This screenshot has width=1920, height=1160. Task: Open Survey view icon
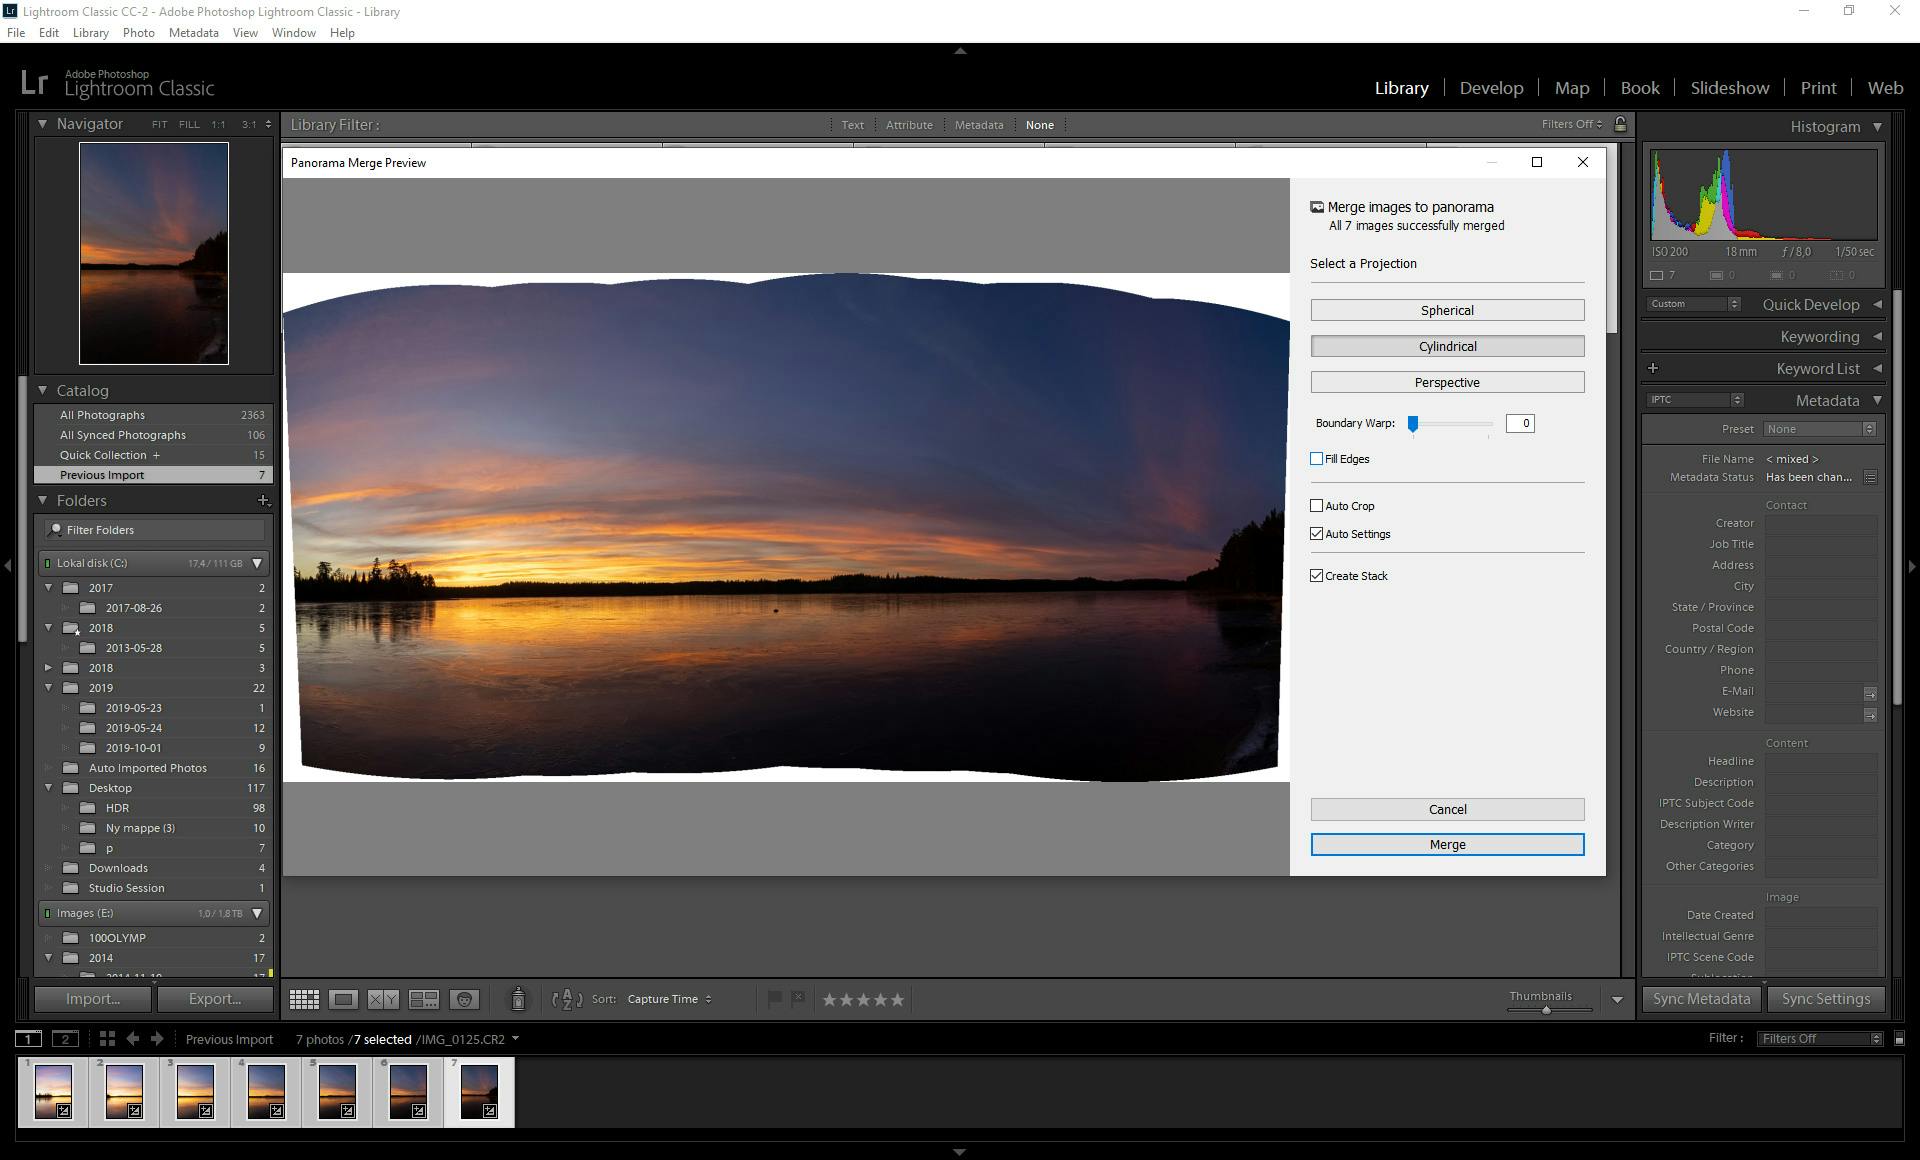pos(424,999)
